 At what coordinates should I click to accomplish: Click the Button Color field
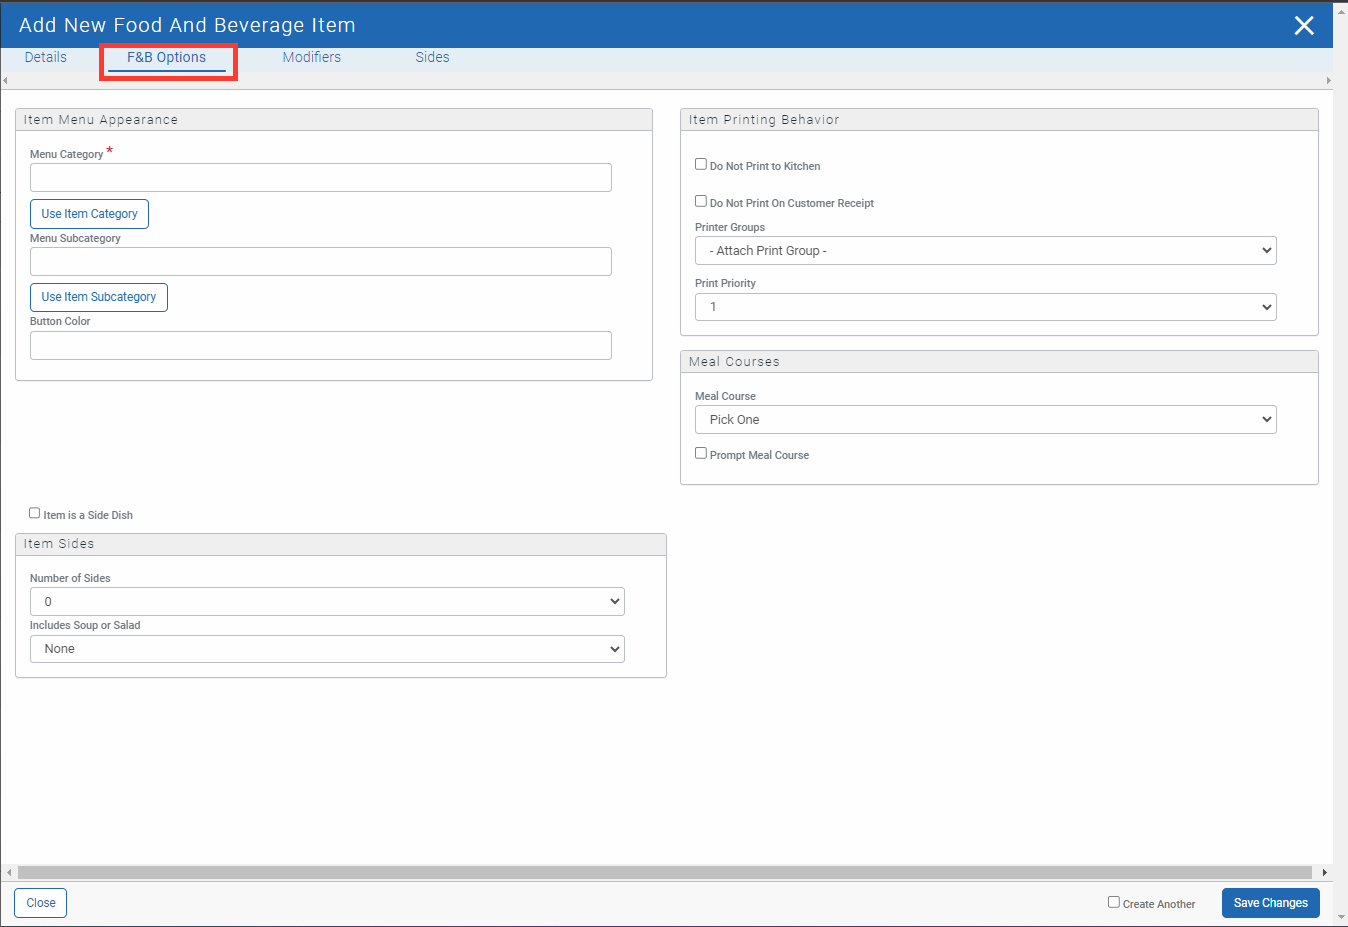pos(320,346)
